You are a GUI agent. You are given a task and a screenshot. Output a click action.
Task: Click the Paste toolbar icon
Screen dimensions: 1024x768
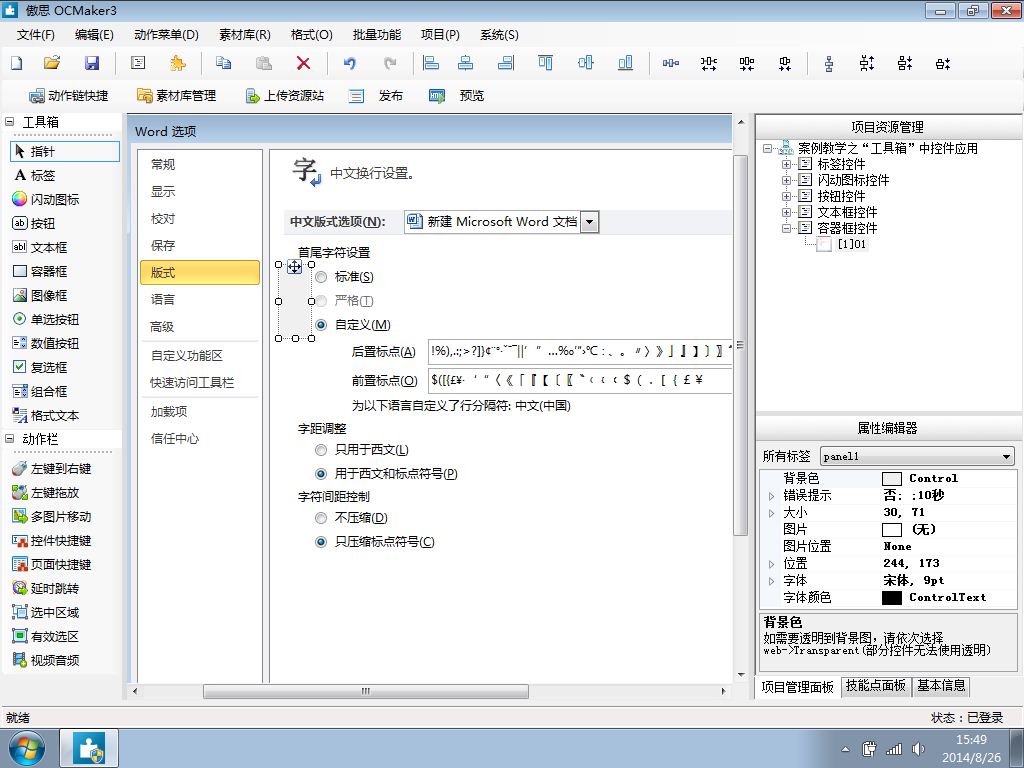click(x=264, y=63)
